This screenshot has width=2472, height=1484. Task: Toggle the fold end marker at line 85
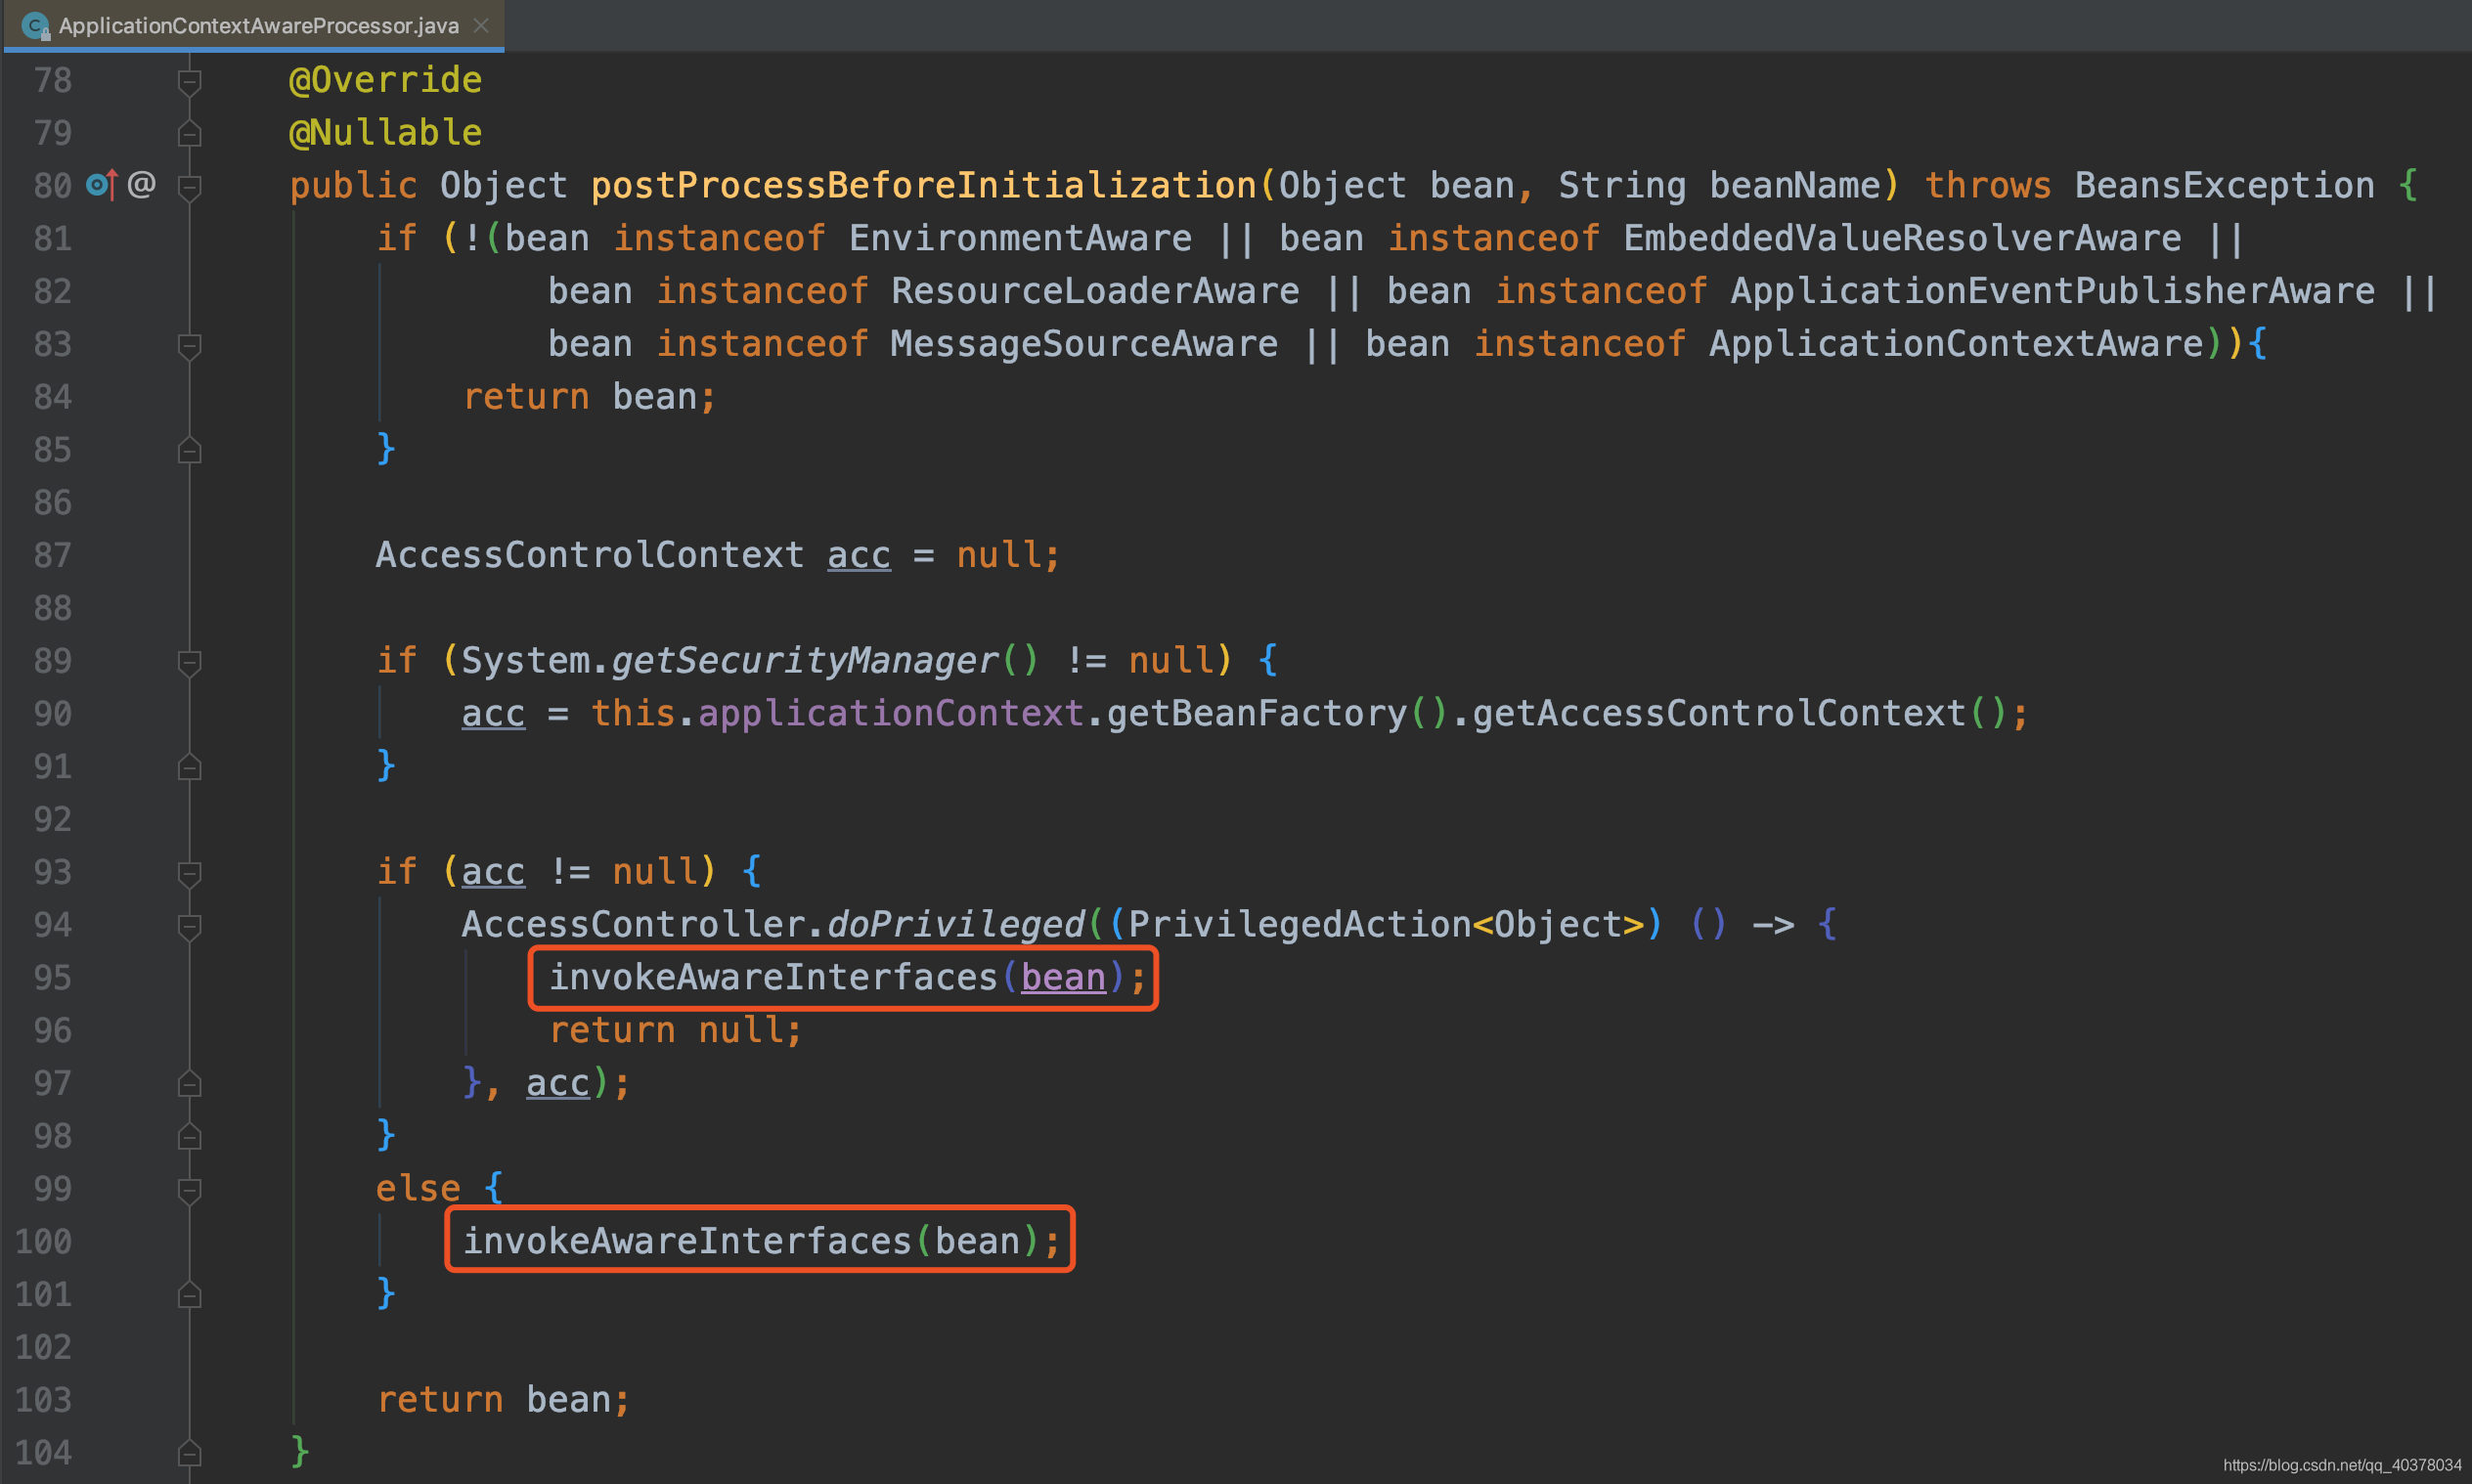tap(189, 451)
